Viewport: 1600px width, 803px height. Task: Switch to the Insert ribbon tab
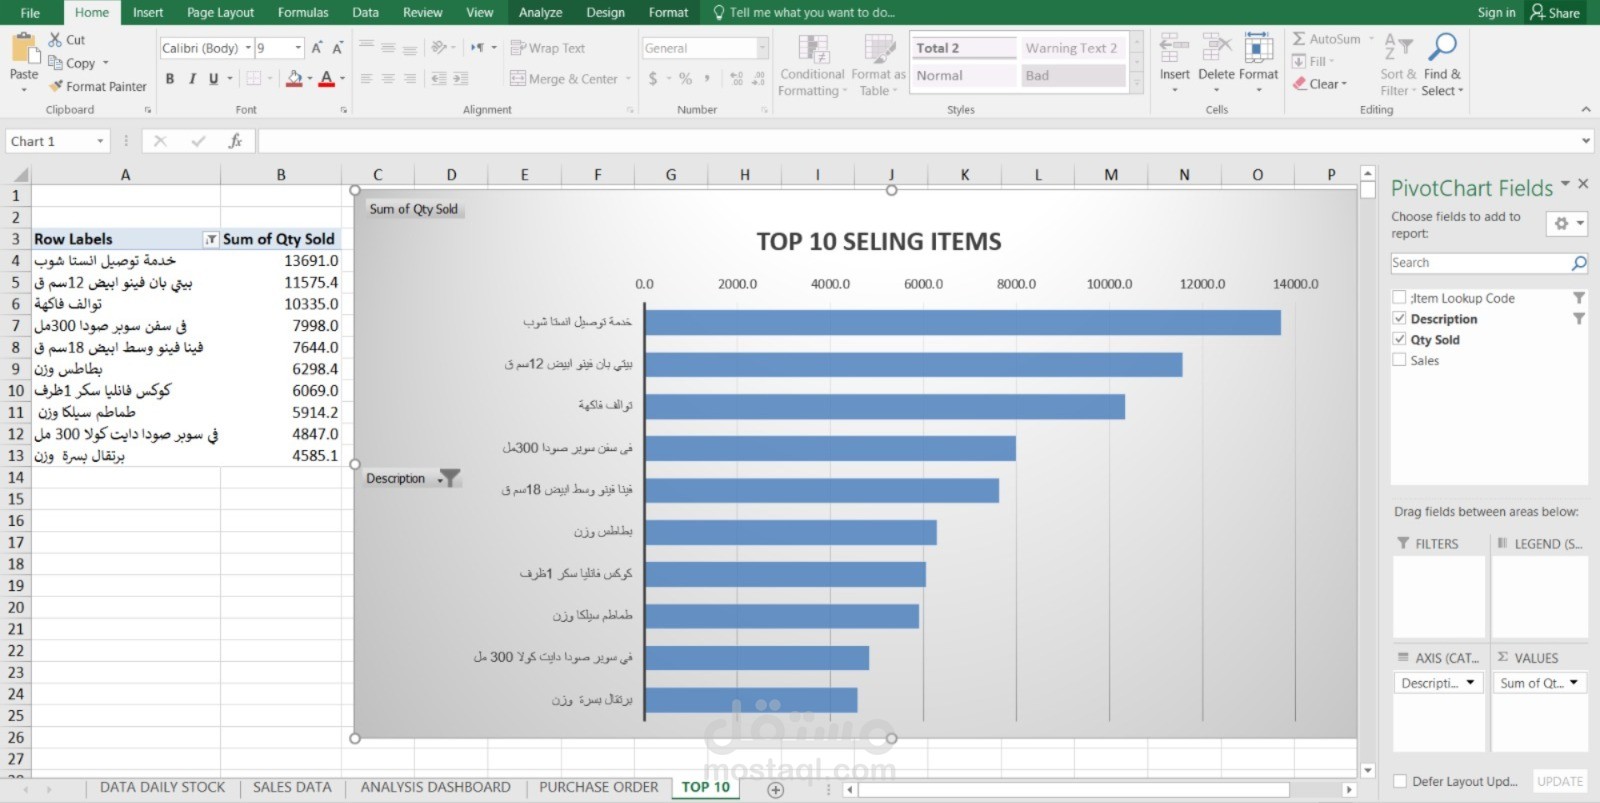pos(148,12)
